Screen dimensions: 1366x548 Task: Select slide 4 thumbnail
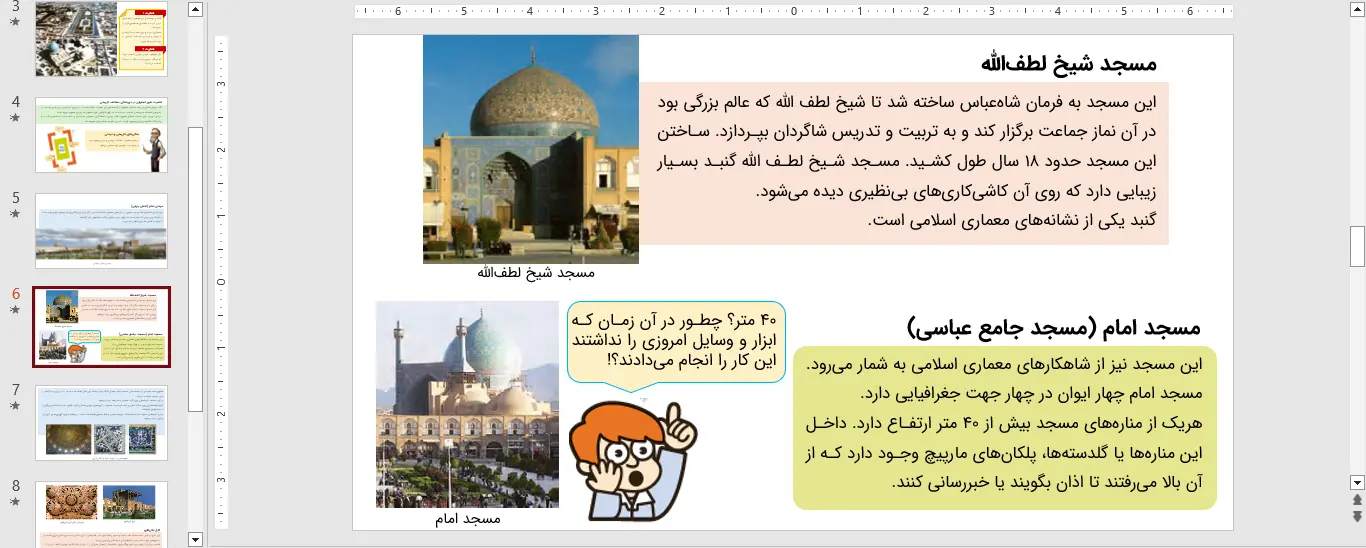(101, 135)
